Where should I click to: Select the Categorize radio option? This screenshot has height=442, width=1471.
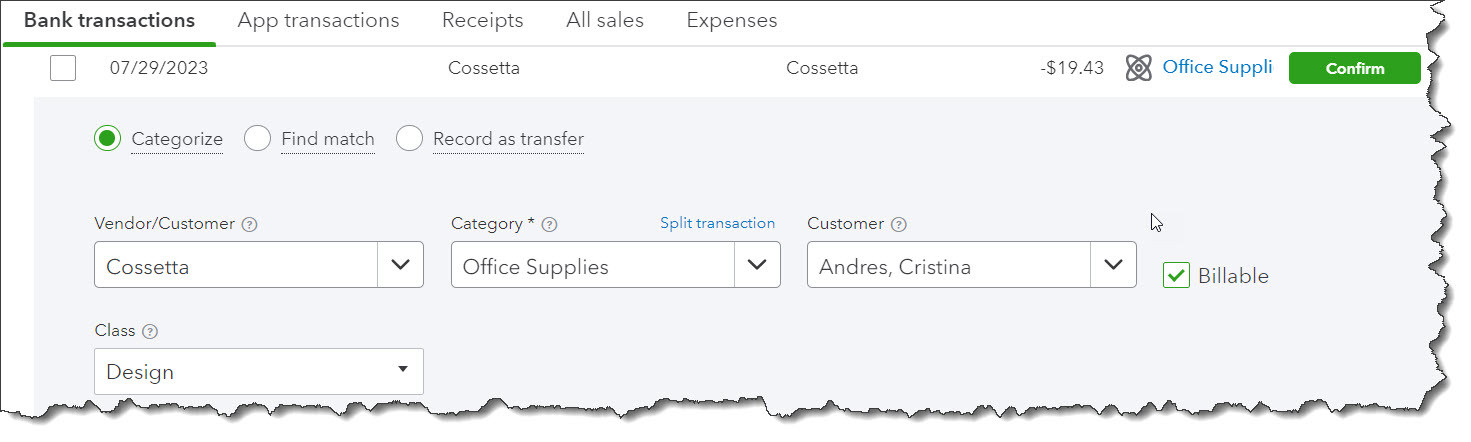coord(107,139)
